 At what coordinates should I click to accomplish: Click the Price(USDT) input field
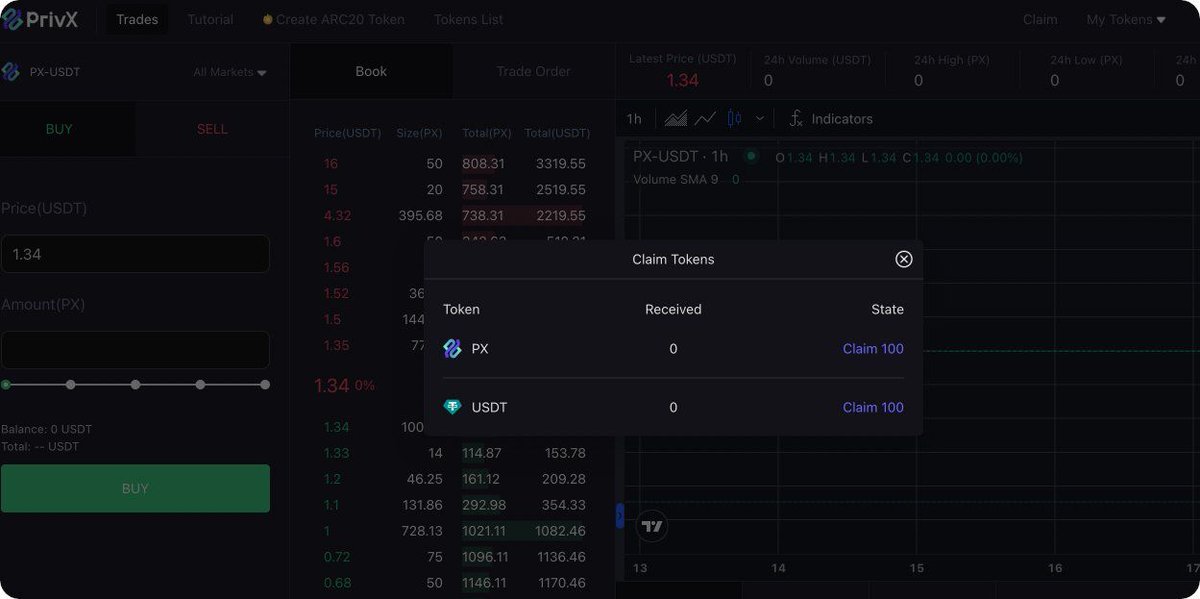[x=135, y=254]
